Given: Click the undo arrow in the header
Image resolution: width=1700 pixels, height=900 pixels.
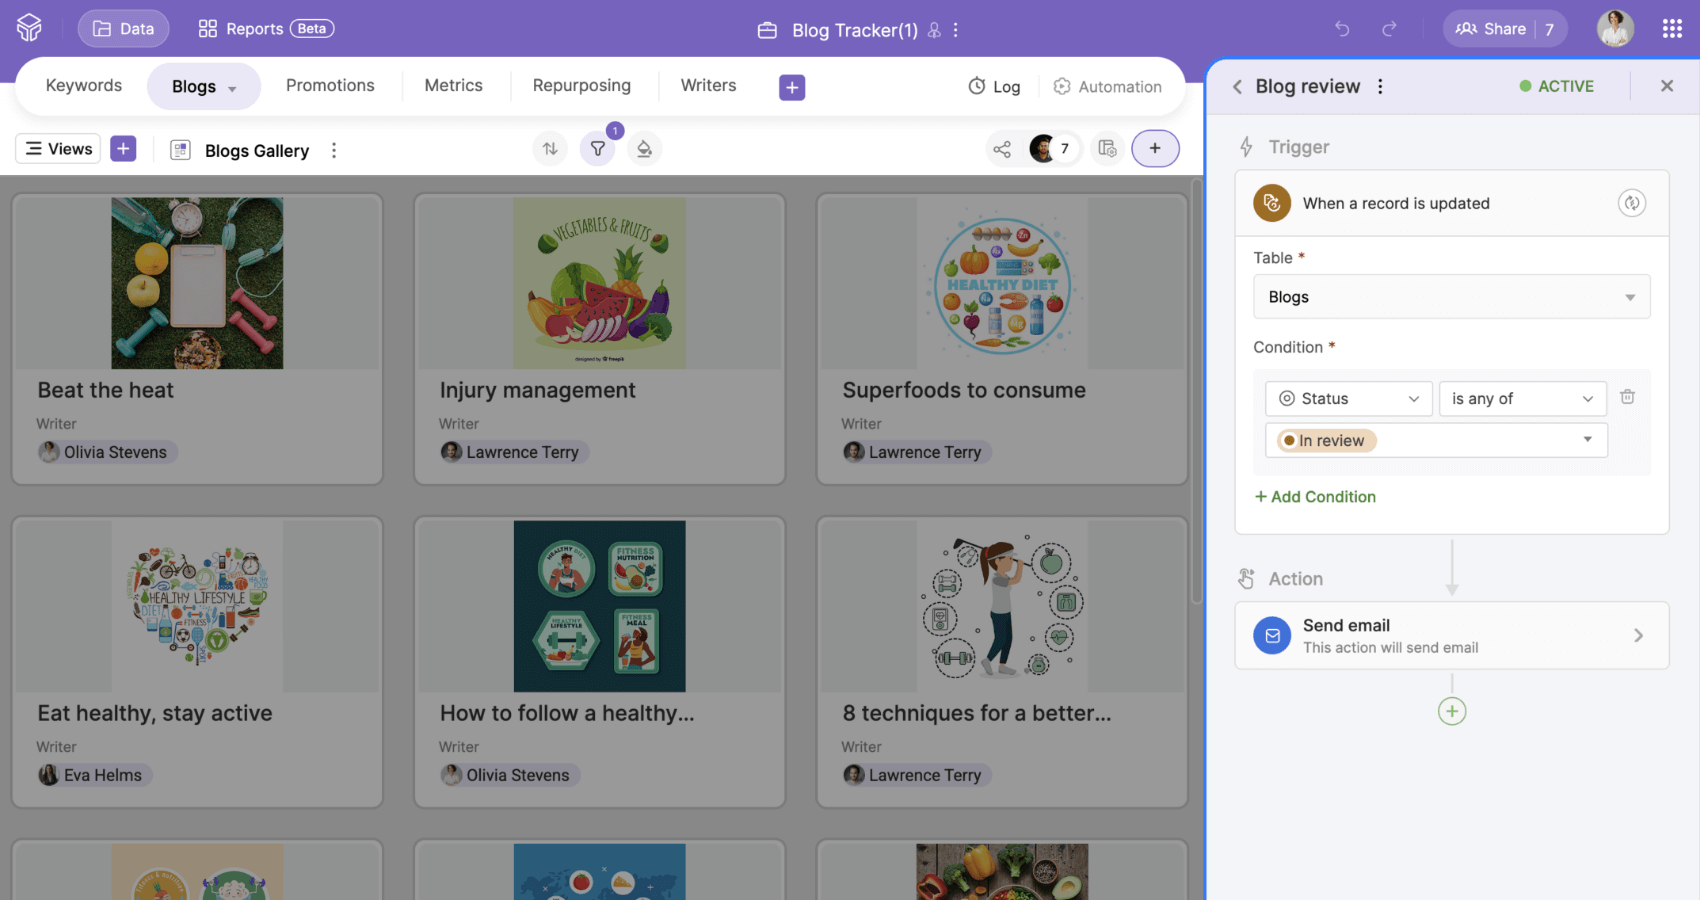Looking at the screenshot, I should coord(1342,29).
